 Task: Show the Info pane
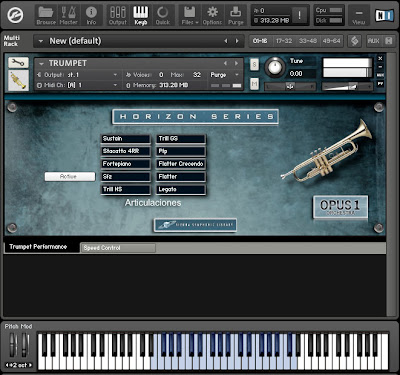(91, 16)
